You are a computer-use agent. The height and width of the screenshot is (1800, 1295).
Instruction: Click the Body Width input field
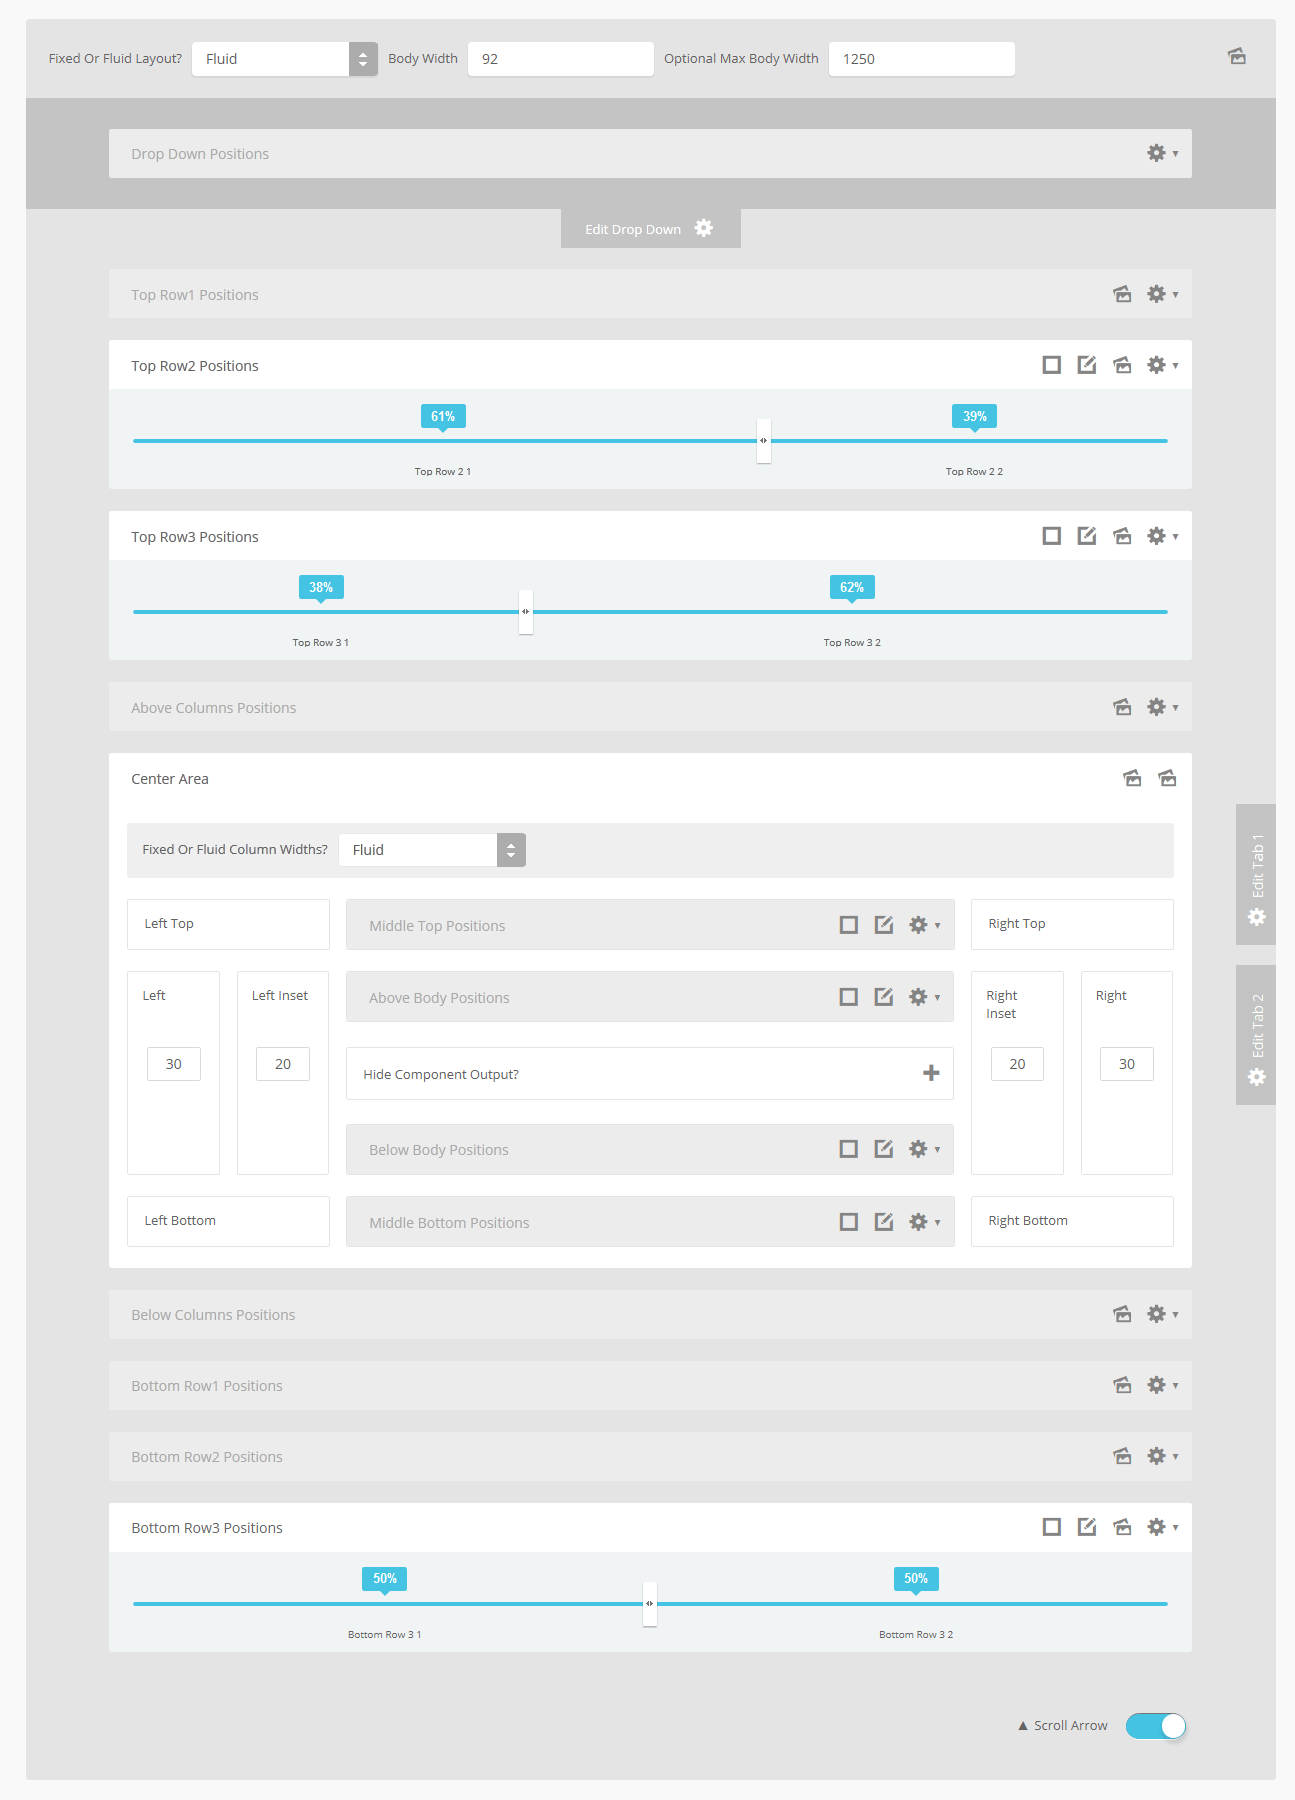pyautogui.click(x=561, y=59)
